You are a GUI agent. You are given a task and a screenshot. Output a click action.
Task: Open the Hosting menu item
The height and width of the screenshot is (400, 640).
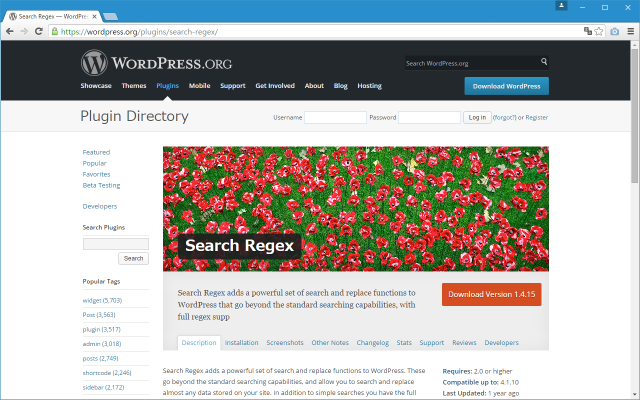369,86
